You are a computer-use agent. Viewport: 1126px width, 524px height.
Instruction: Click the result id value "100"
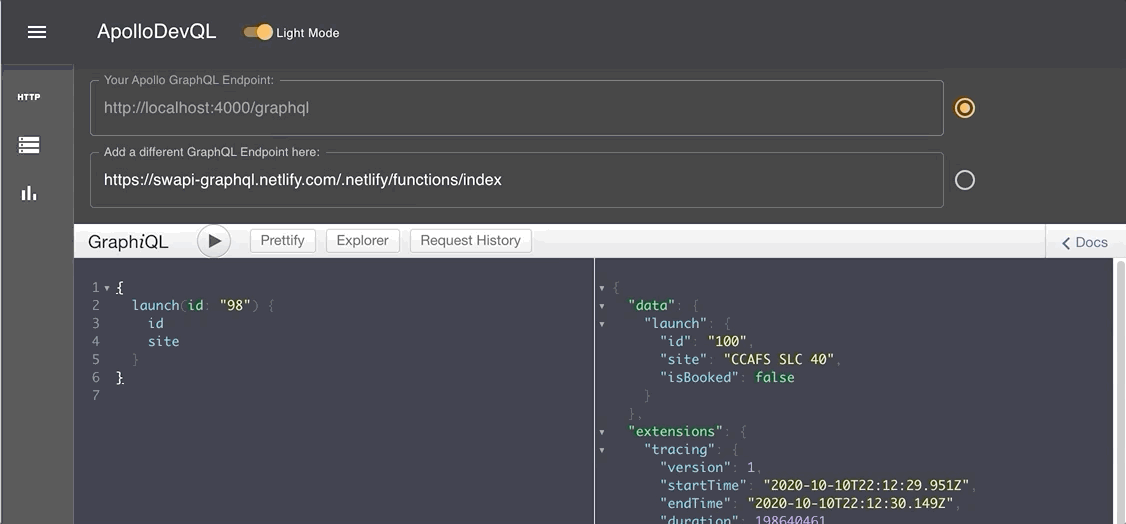727,342
